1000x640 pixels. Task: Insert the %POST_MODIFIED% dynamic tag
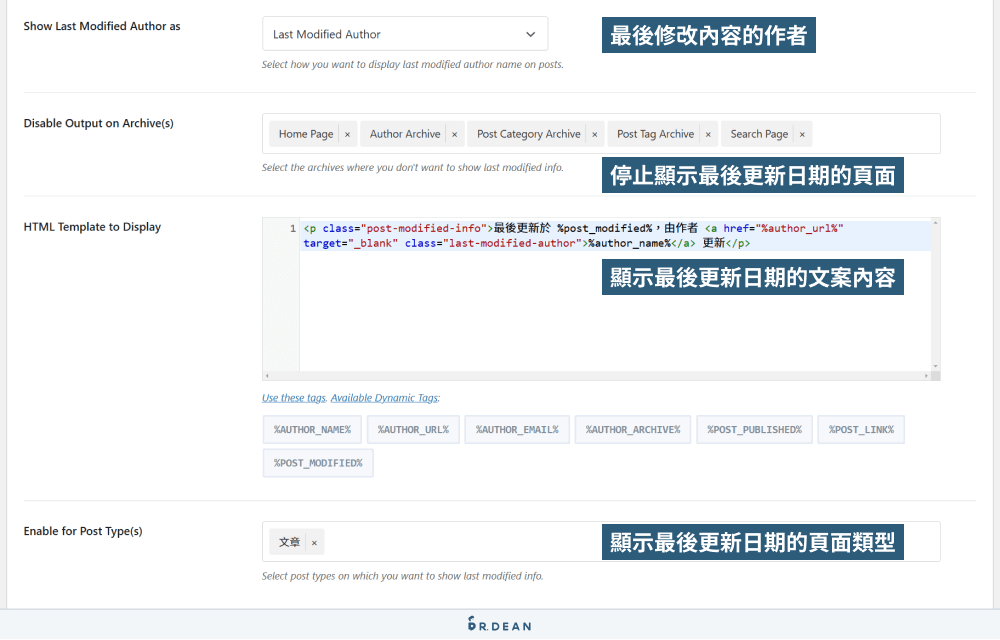(317, 462)
